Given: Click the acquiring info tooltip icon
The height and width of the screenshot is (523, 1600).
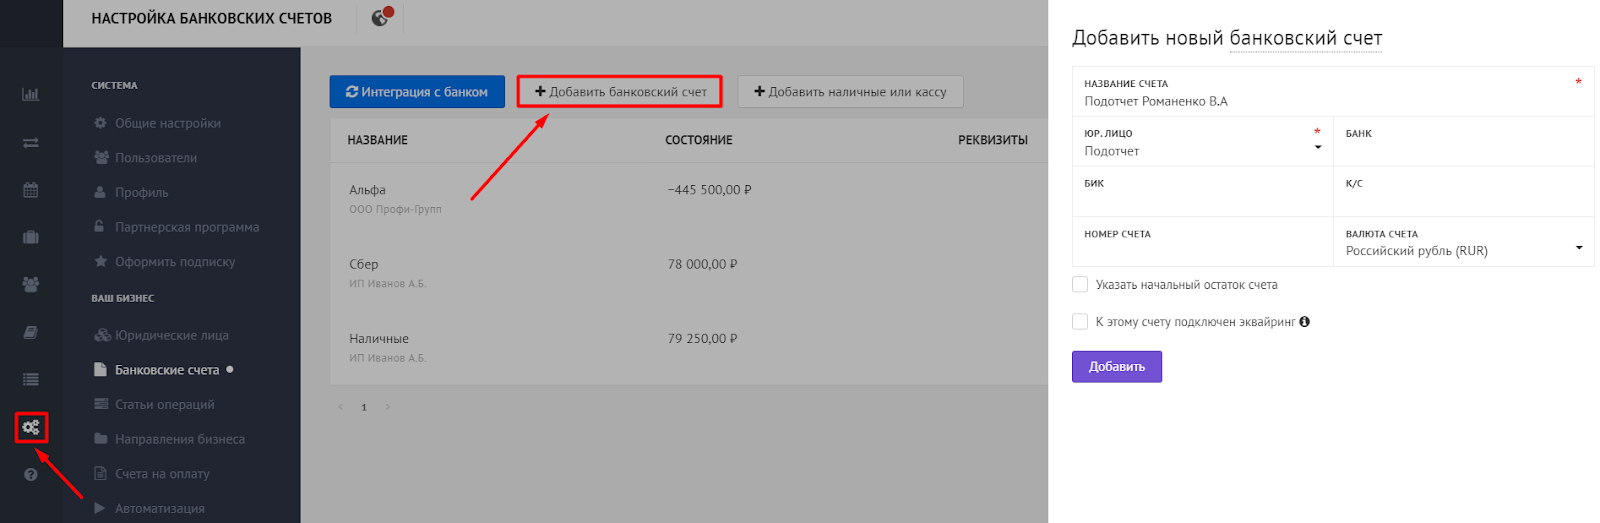Looking at the screenshot, I should pyautogui.click(x=1305, y=322).
